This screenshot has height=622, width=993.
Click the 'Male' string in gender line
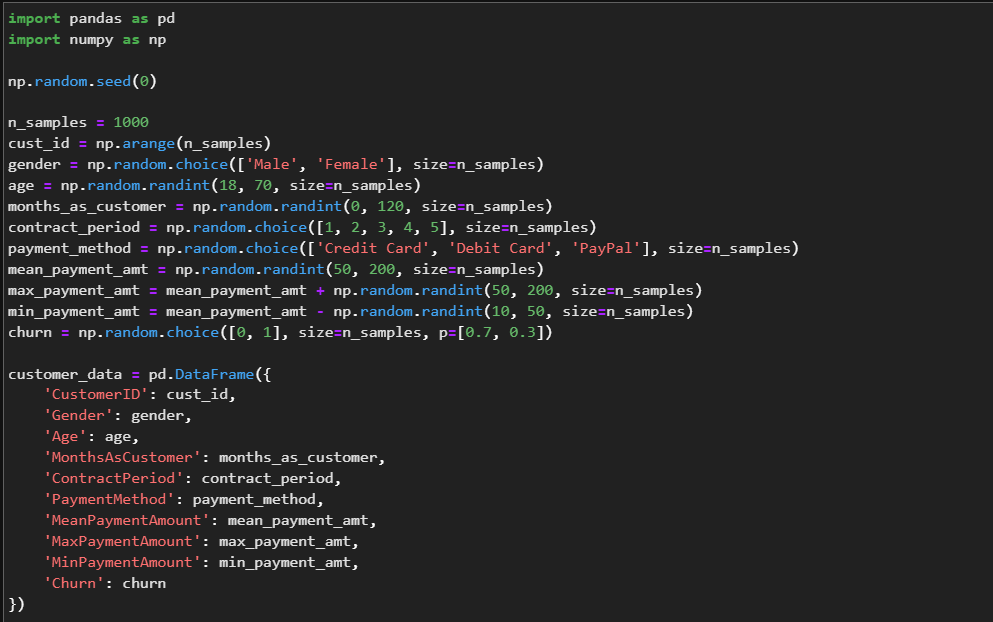pyautogui.click(x=271, y=165)
